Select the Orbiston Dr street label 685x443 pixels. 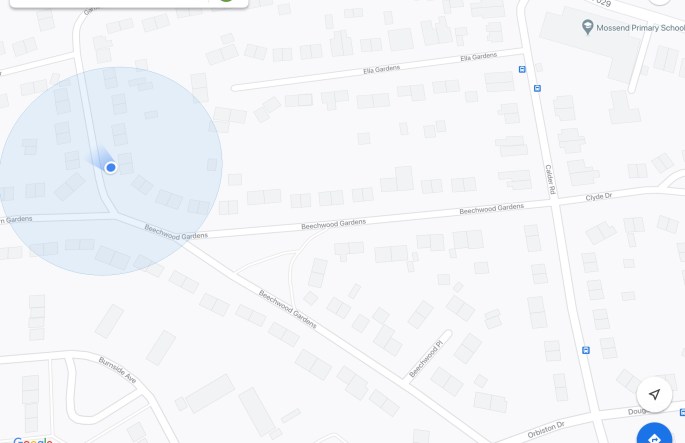tap(546, 429)
